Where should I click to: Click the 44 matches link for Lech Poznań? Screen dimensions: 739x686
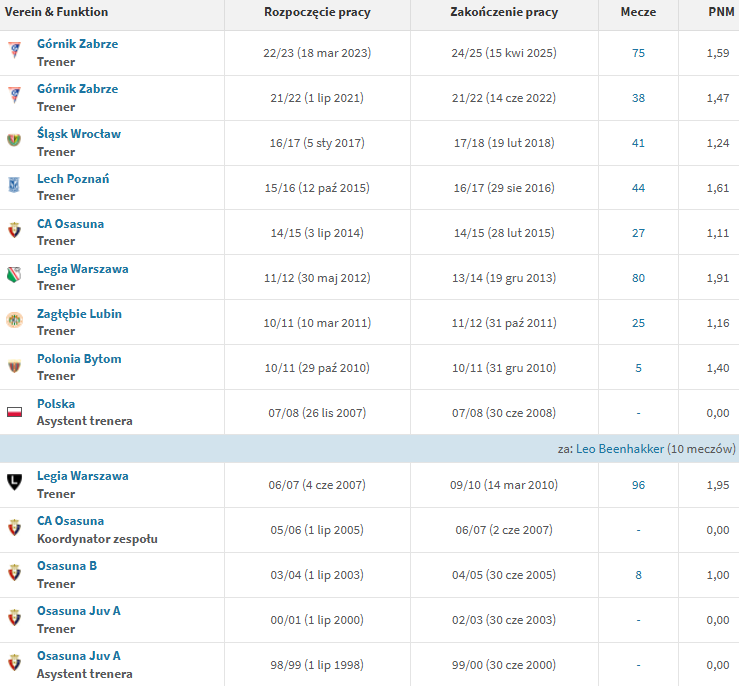click(638, 188)
